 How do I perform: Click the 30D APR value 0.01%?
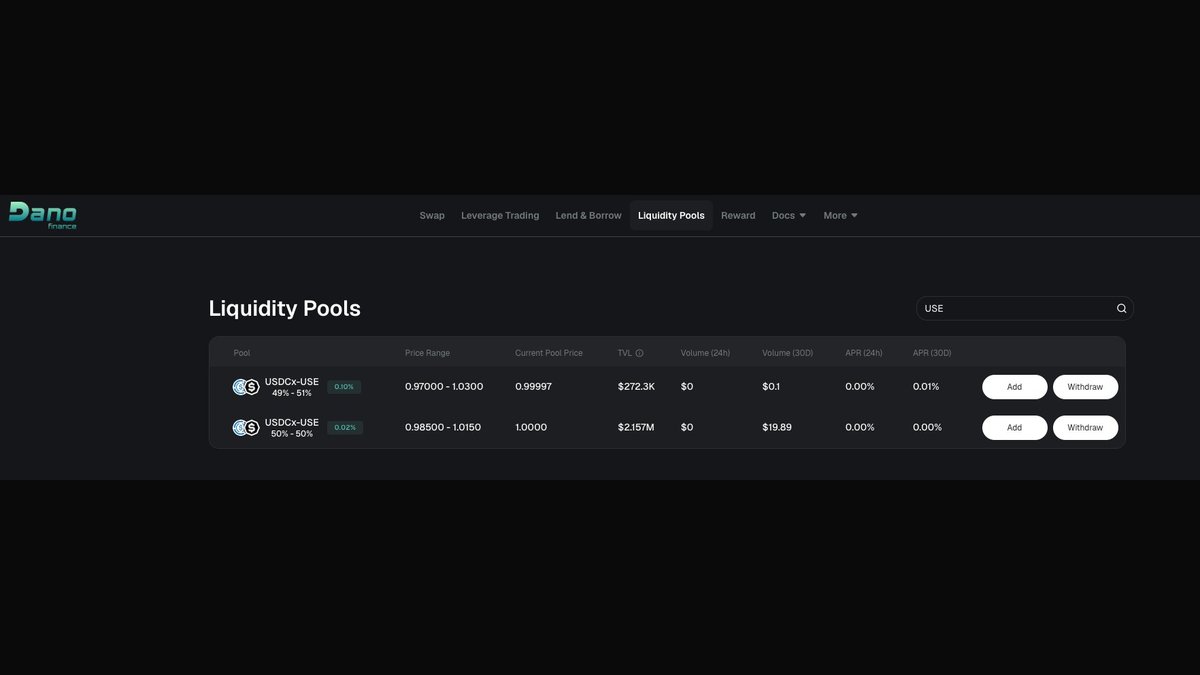click(x=926, y=387)
